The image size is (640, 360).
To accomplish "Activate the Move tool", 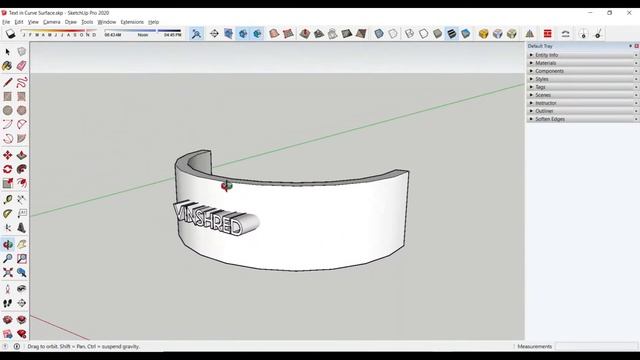I will 7,155.
